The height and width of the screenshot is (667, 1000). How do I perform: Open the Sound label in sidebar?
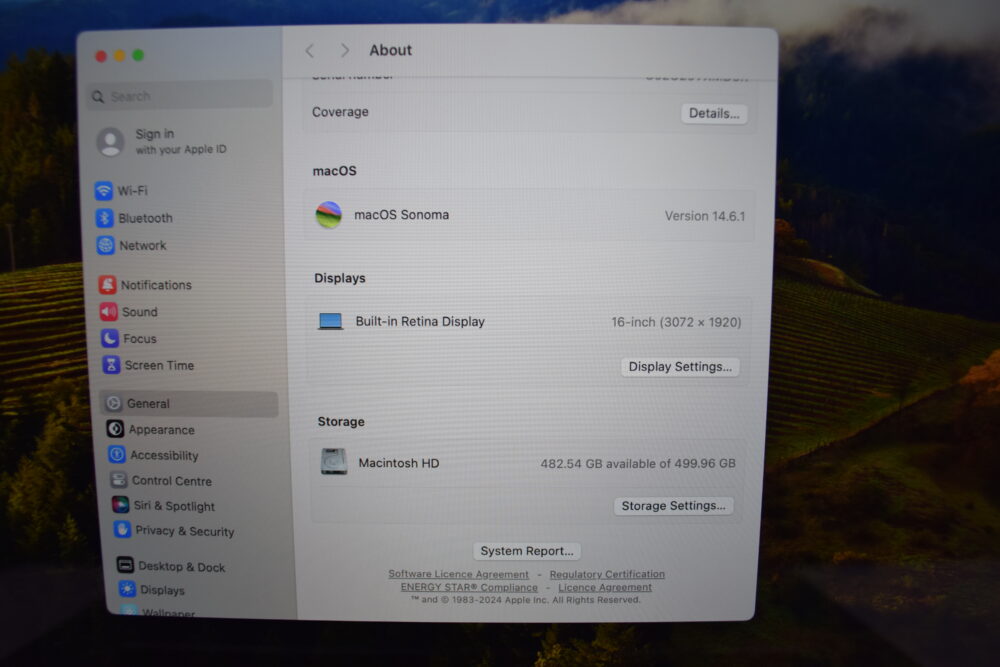coord(140,312)
